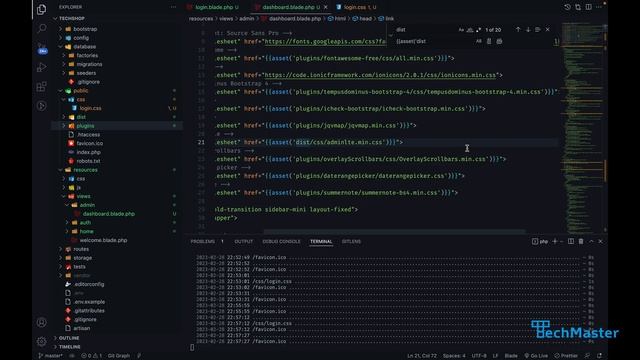Open the terminal launch profile dropdown
The height and width of the screenshot is (360, 640).
pos(562,241)
